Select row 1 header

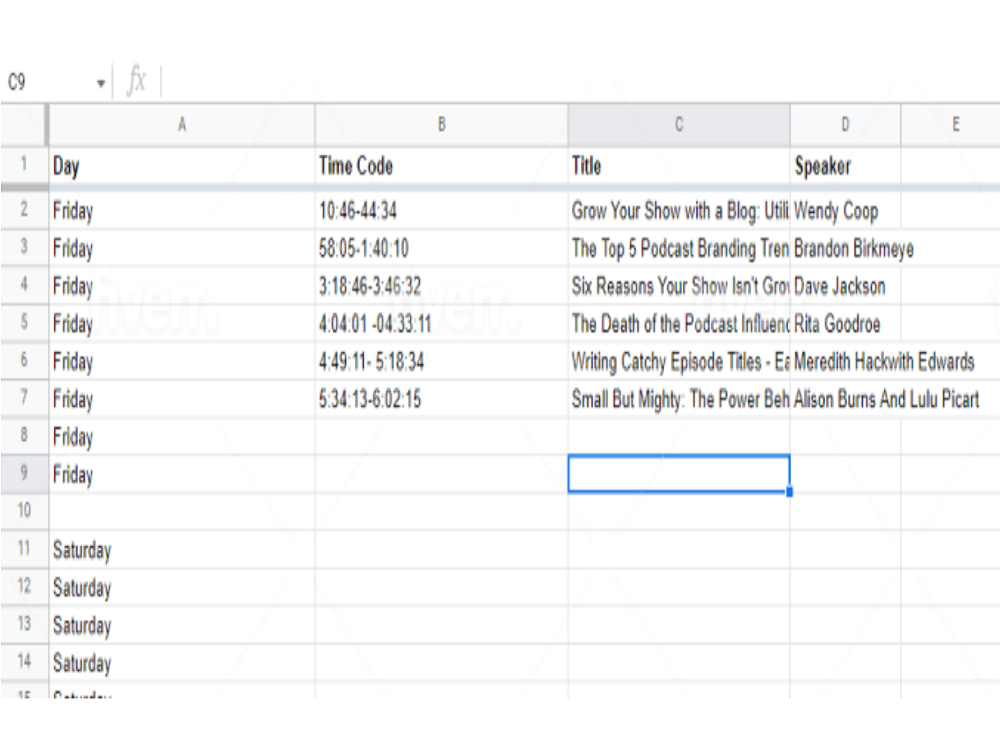click(x=24, y=165)
